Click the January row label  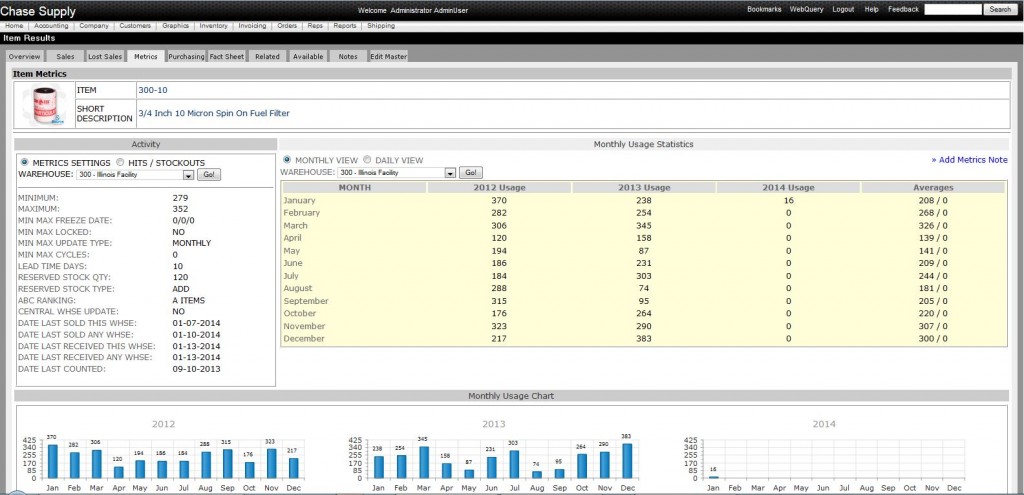point(299,200)
